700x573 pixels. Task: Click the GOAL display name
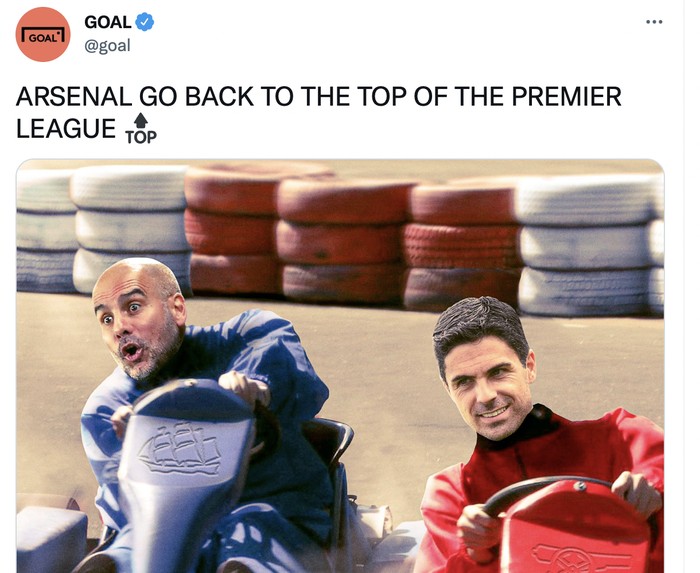click(108, 22)
